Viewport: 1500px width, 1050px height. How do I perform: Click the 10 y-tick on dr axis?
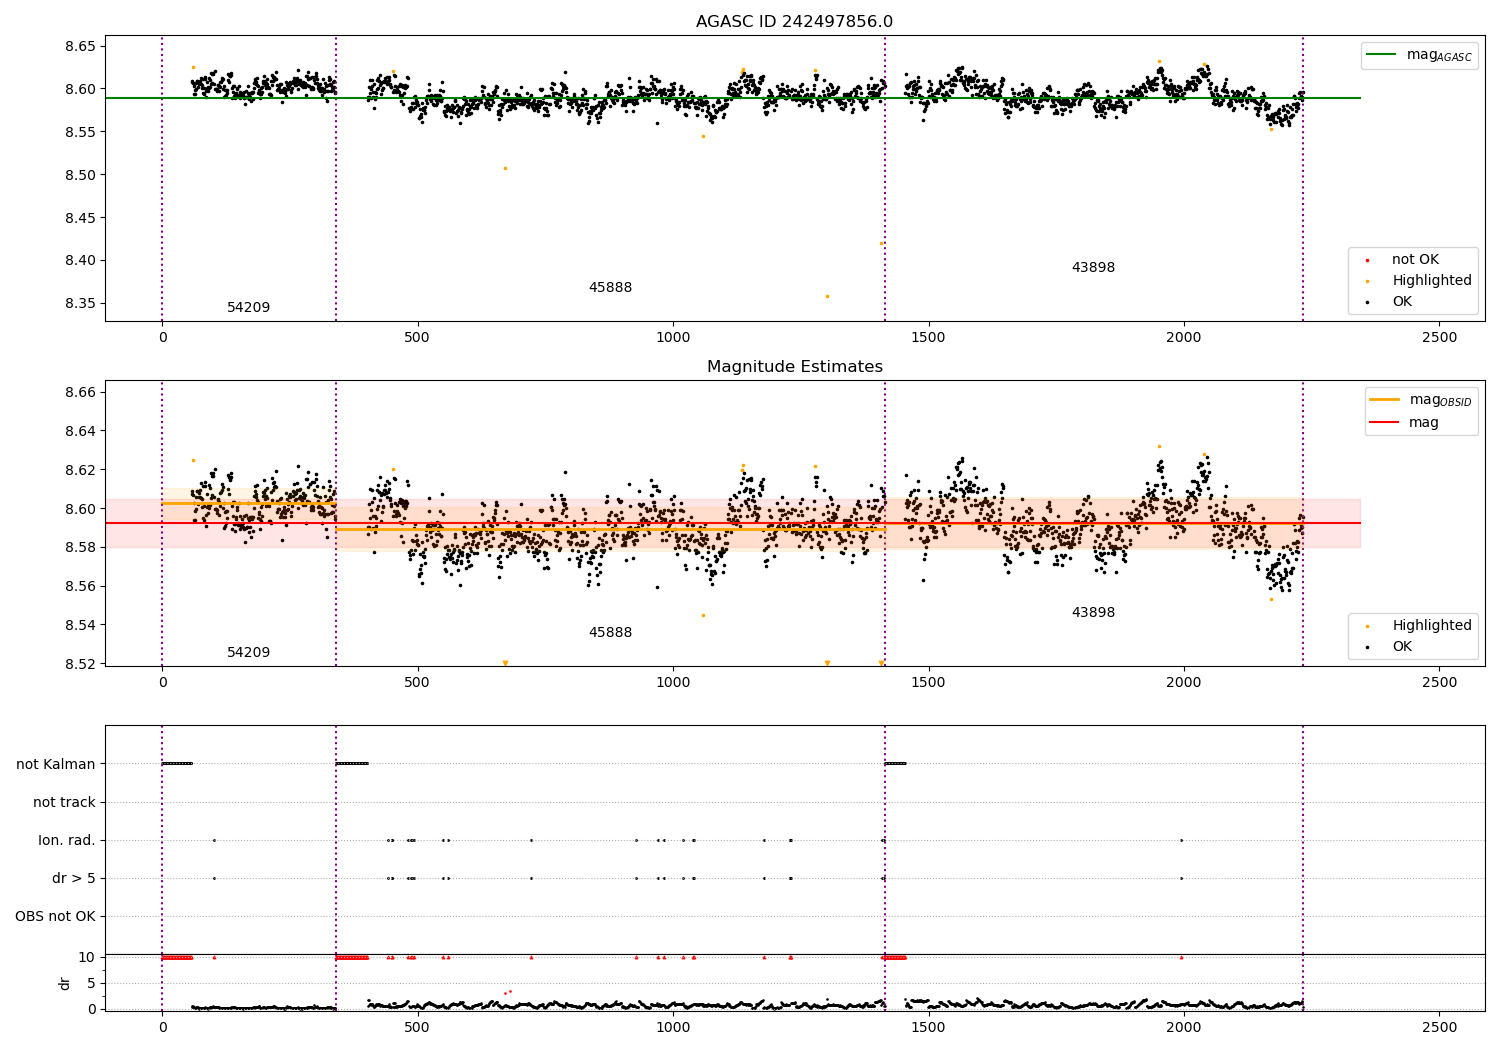[x=87, y=957]
